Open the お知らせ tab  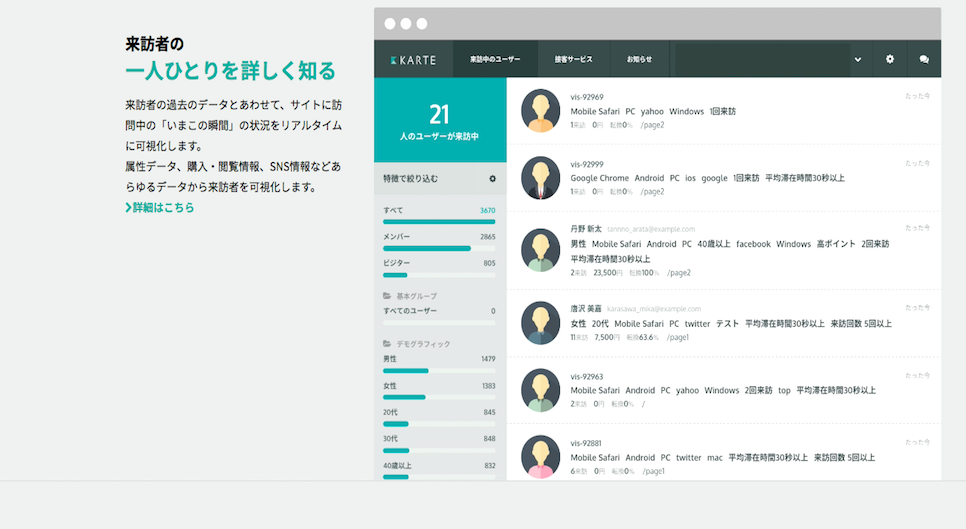639,59
